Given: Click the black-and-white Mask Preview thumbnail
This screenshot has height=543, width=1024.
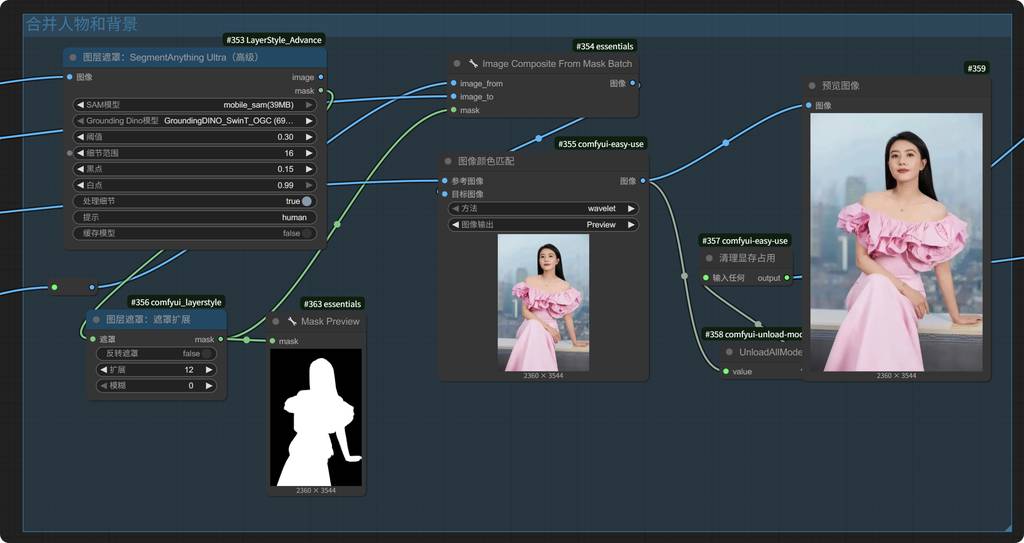Looking at the screenshot, I should pos(316,418).
